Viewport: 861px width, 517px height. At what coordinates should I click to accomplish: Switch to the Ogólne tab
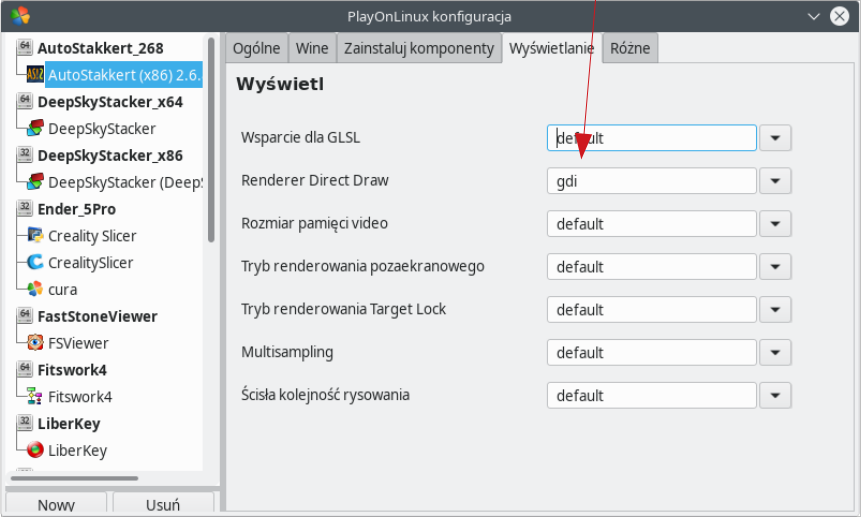coord(256,48)
